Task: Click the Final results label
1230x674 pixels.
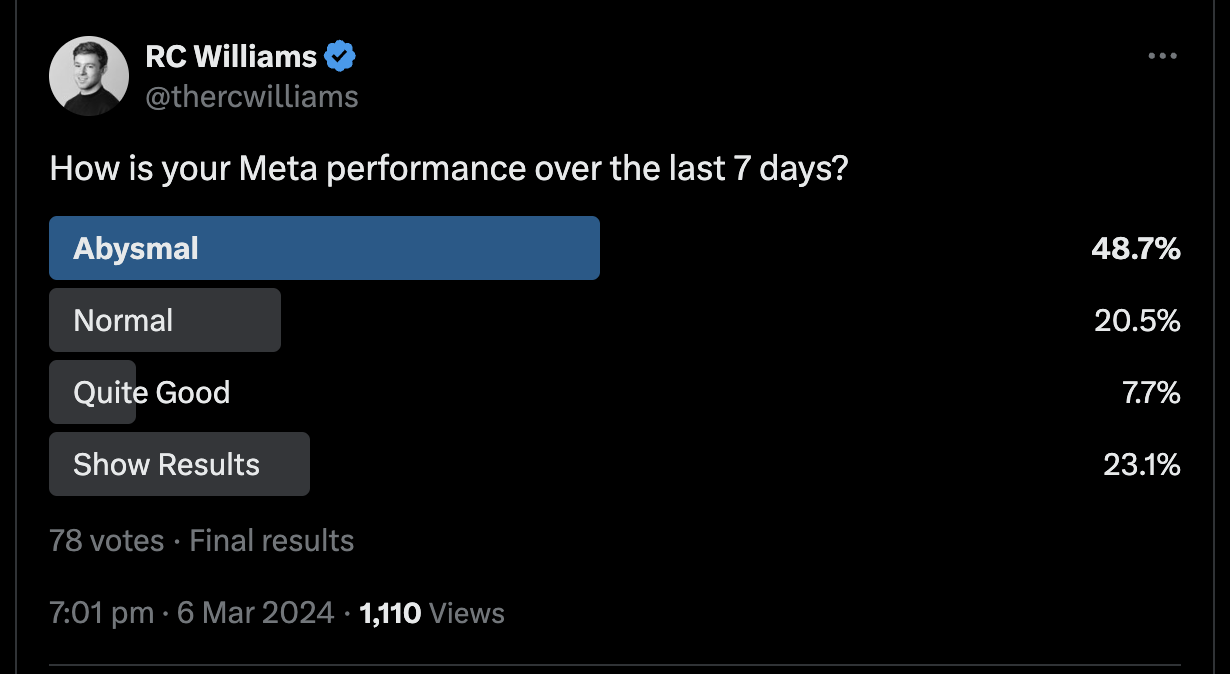Action: tap(272, 541)
